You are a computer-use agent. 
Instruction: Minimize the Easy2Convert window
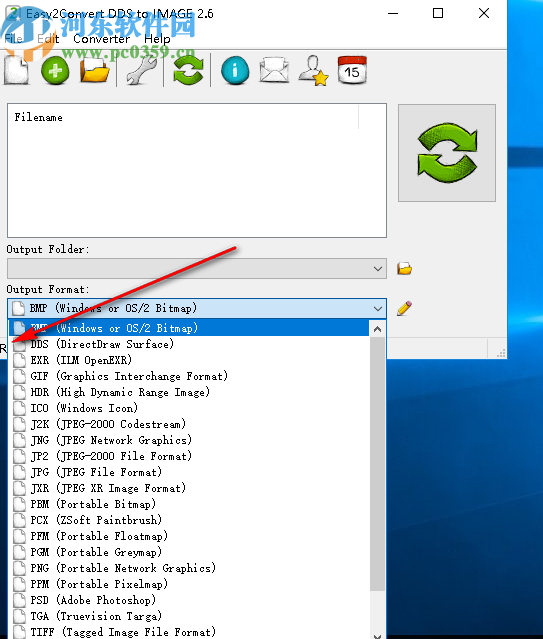pos(393,13)
